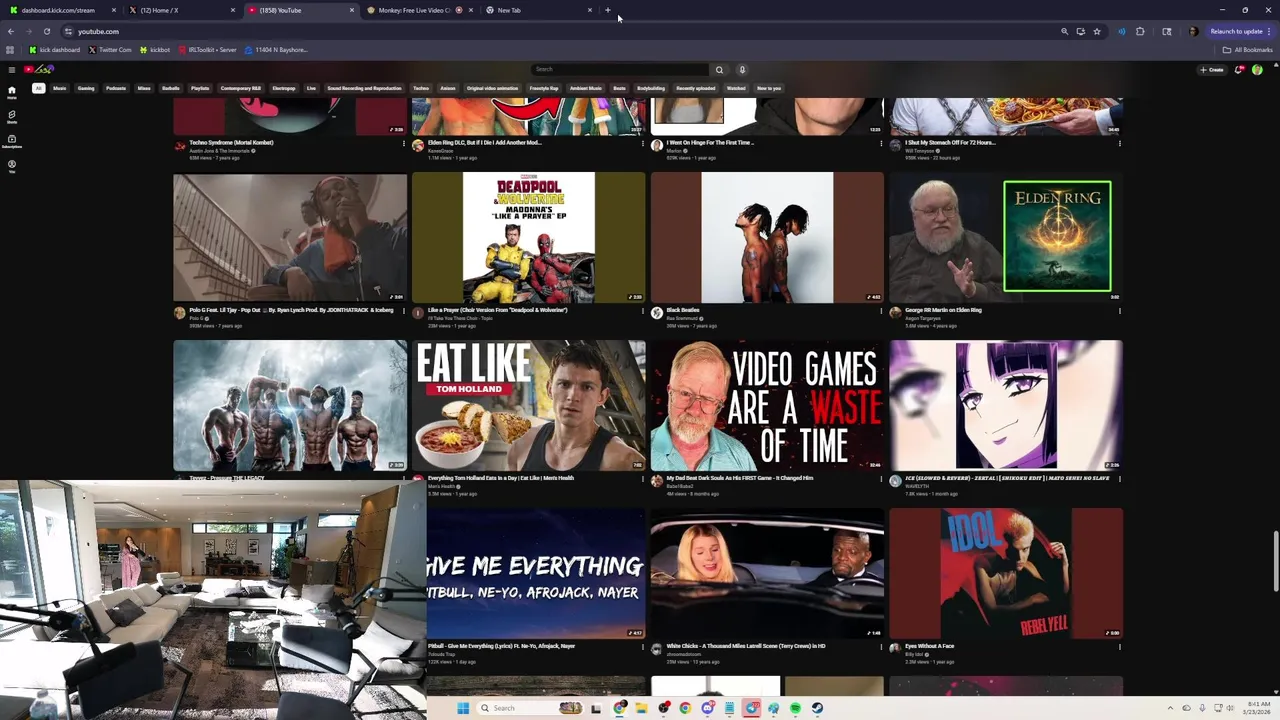Show hidden system tray icons chevron
This screenshot has height=720, width=1280.
1171,708
